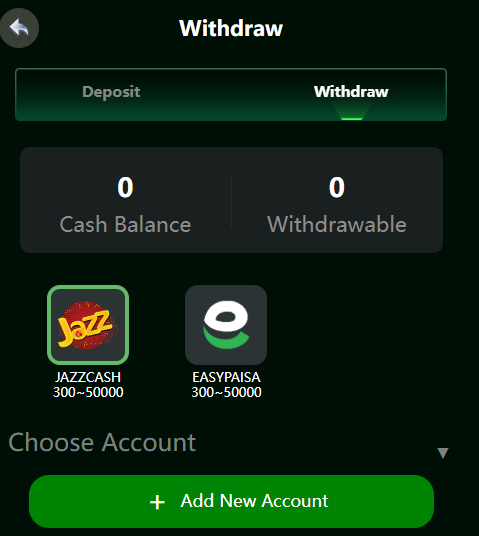Choose the EASYPAISA text label

coord(226,377)
